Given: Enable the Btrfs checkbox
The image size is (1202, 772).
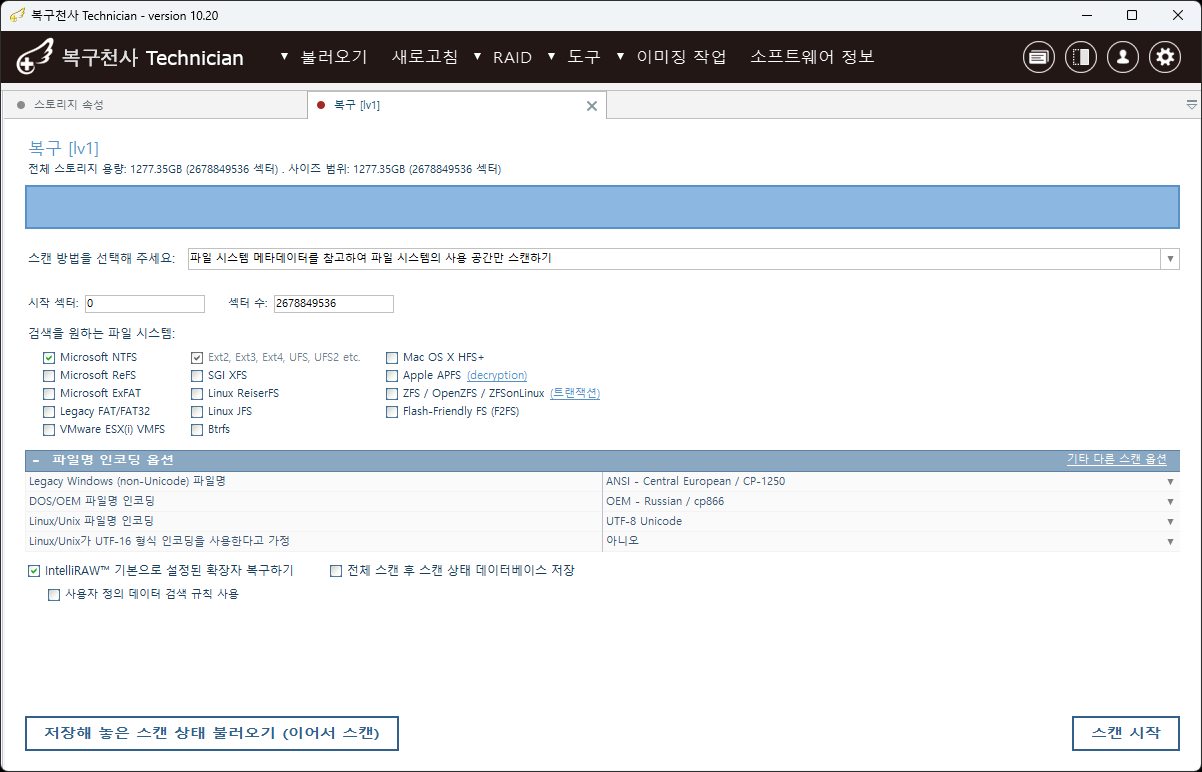Looking at the screenshot, I should (x=197, y=429).
